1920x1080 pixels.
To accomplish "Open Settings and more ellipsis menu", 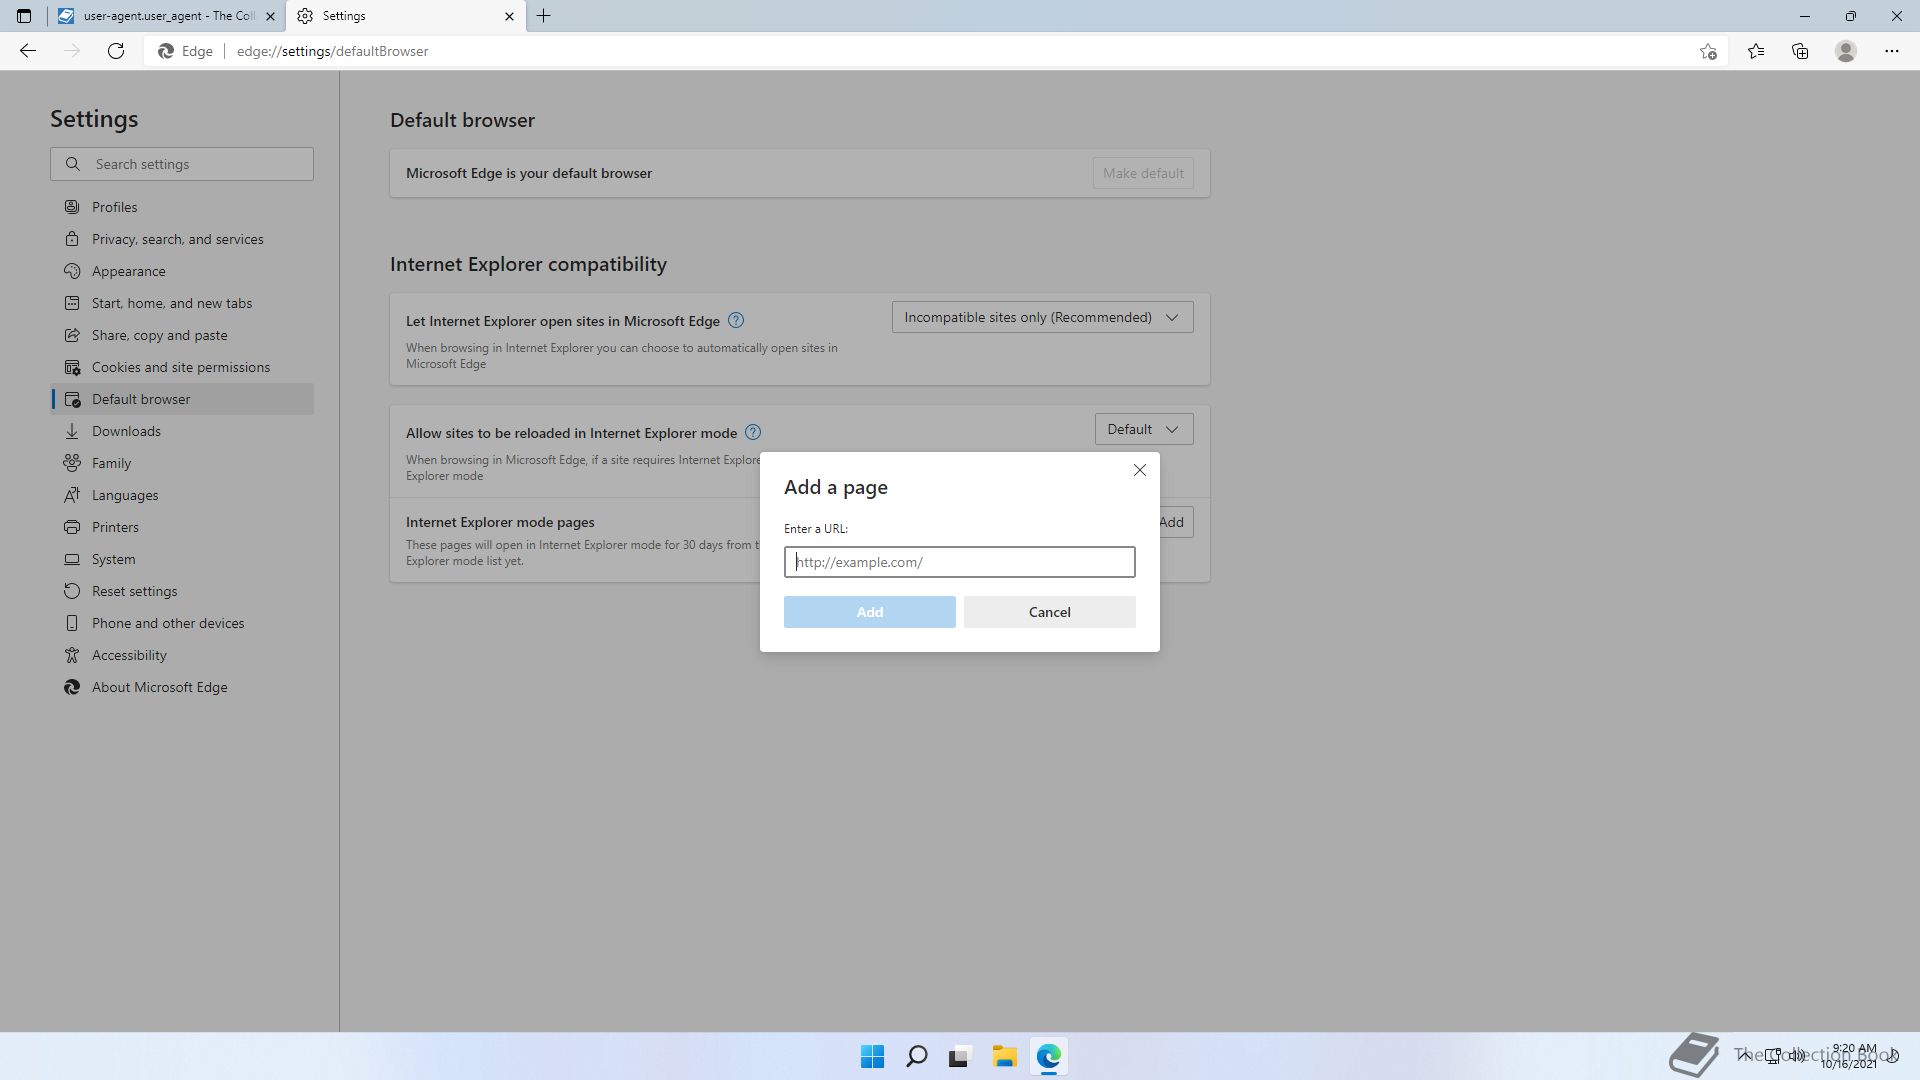I will click(x=1892, y=51).
